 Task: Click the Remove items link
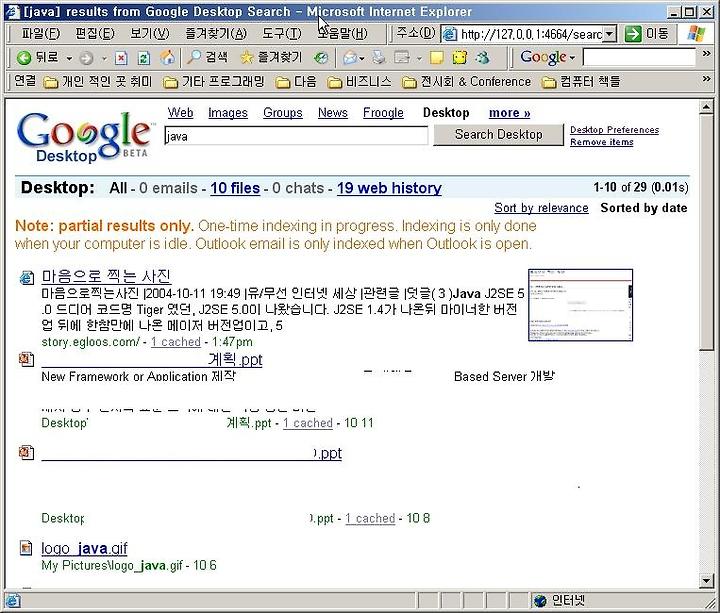pyautogui.click(x=602, y=142)
